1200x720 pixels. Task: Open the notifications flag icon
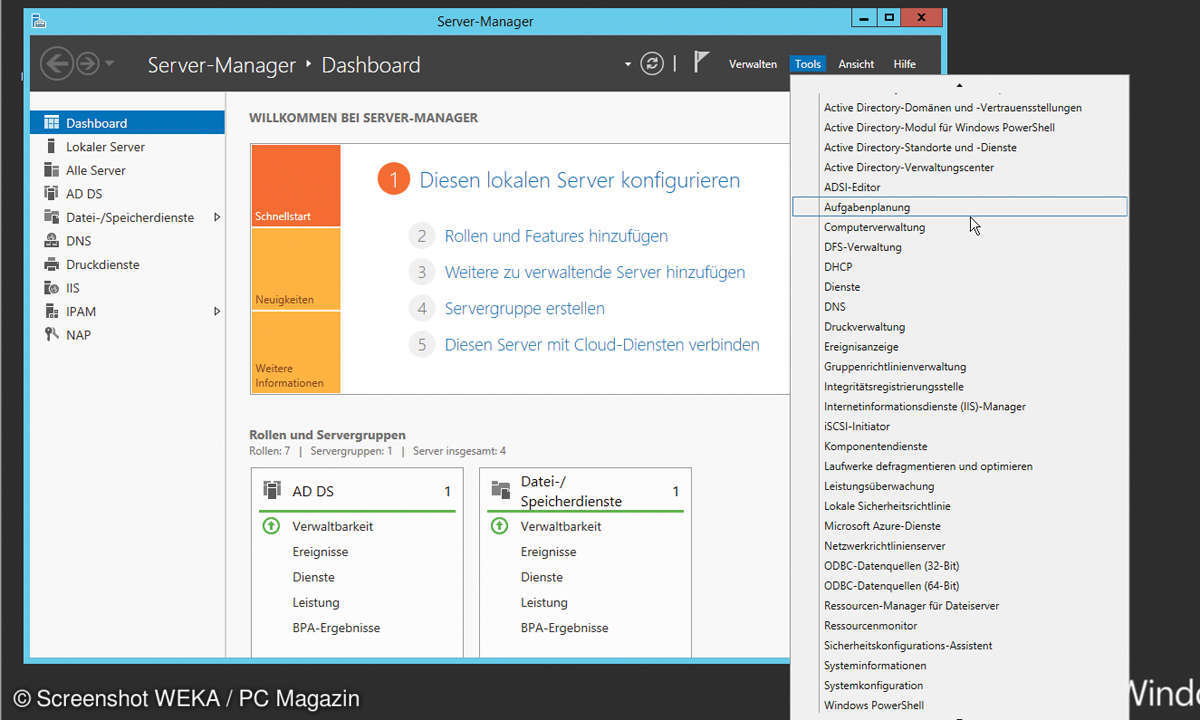click(x=701, y=63)
